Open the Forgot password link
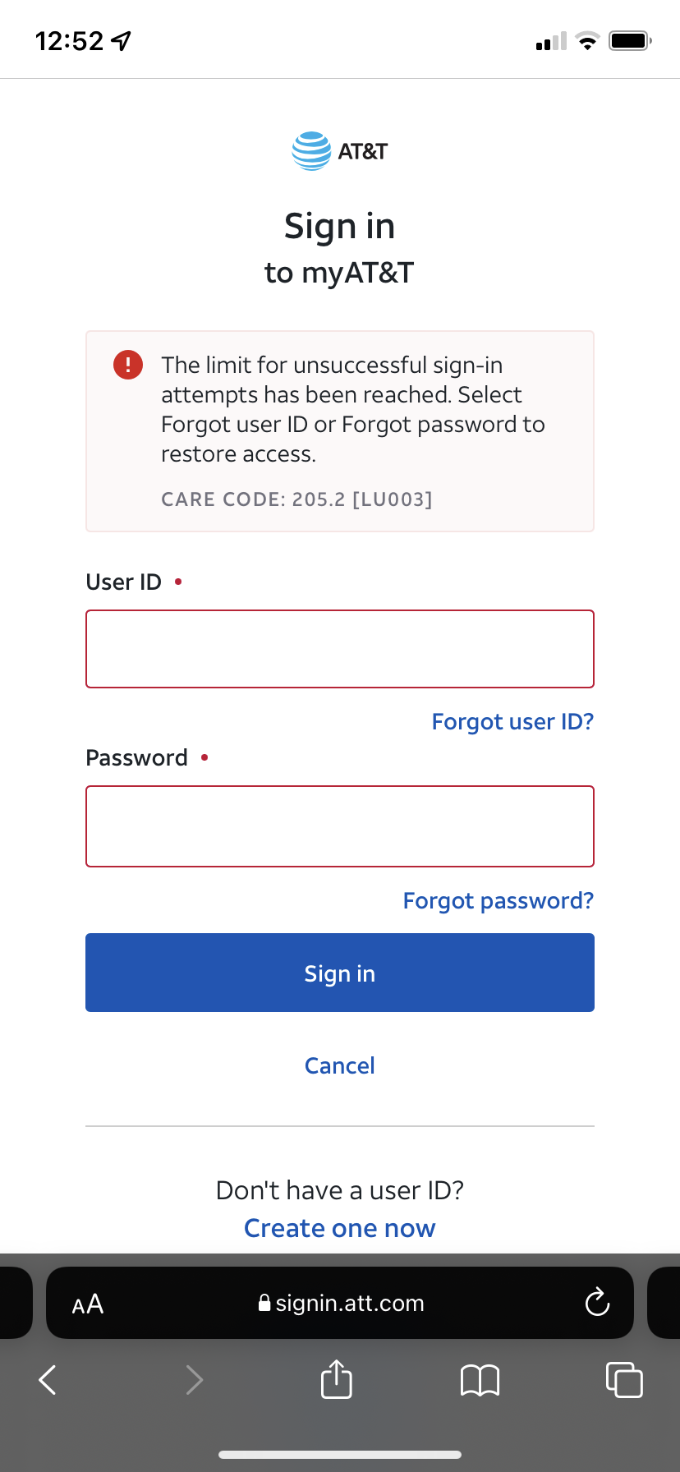 pyautogui.click(x=498, y=900)
